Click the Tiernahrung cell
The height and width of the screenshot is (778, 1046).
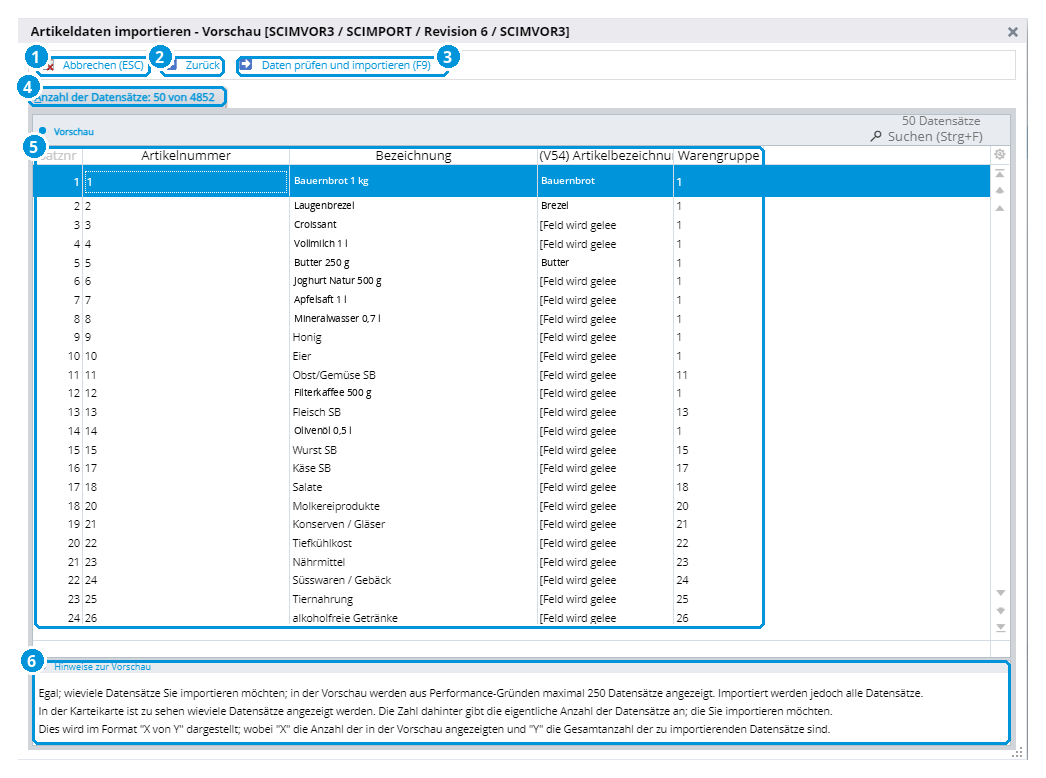[x=414, y=599]
